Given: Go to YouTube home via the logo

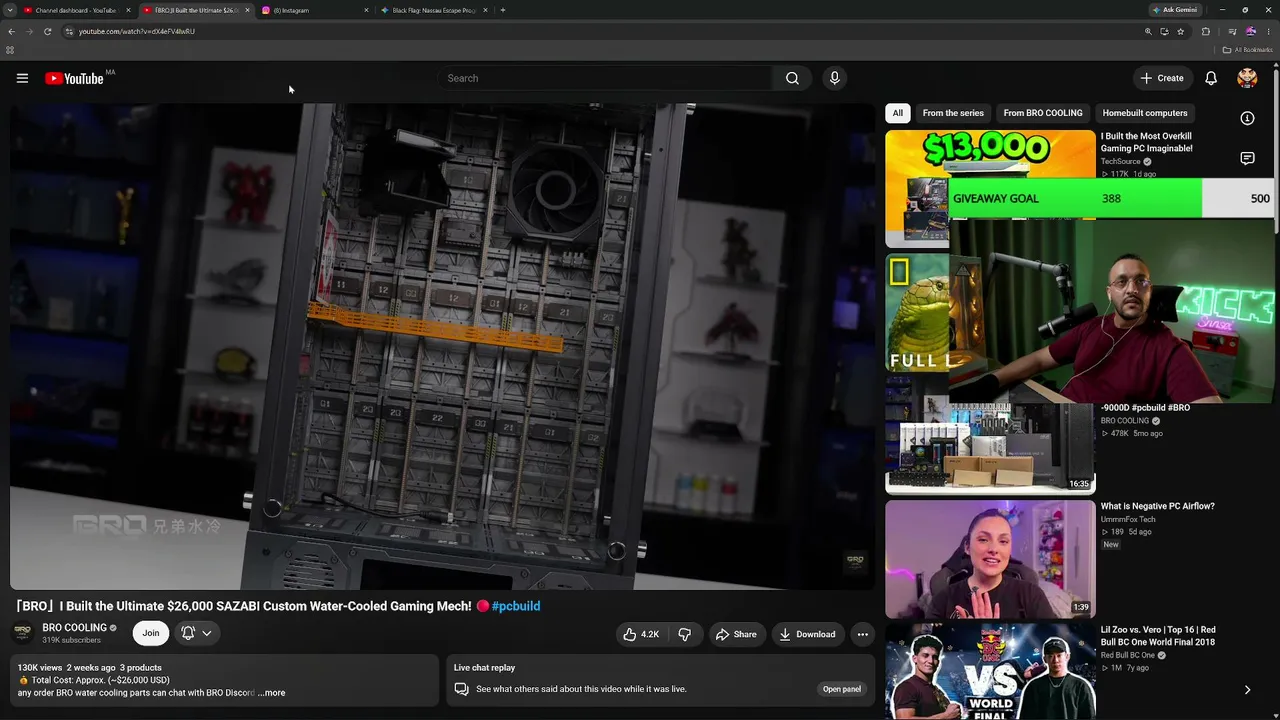Looking at the screenshot, I should [75, 78].
